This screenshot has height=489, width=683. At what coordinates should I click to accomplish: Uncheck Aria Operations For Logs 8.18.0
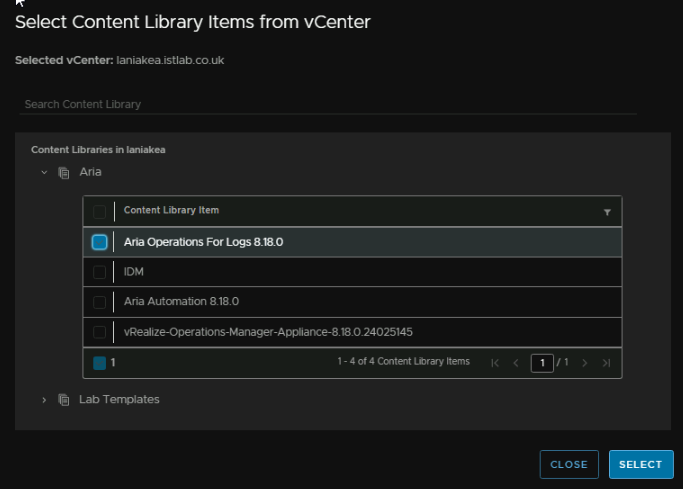click(x=99, y=242)
